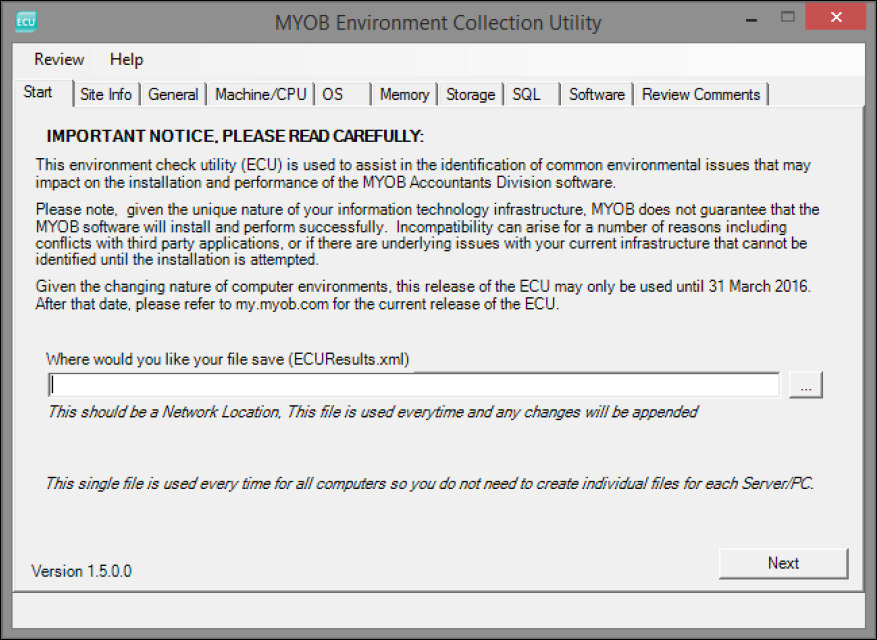The width and height of the screenshot is (877, 640).
Task: Click the file save location text field
Action: coord(414,385)
